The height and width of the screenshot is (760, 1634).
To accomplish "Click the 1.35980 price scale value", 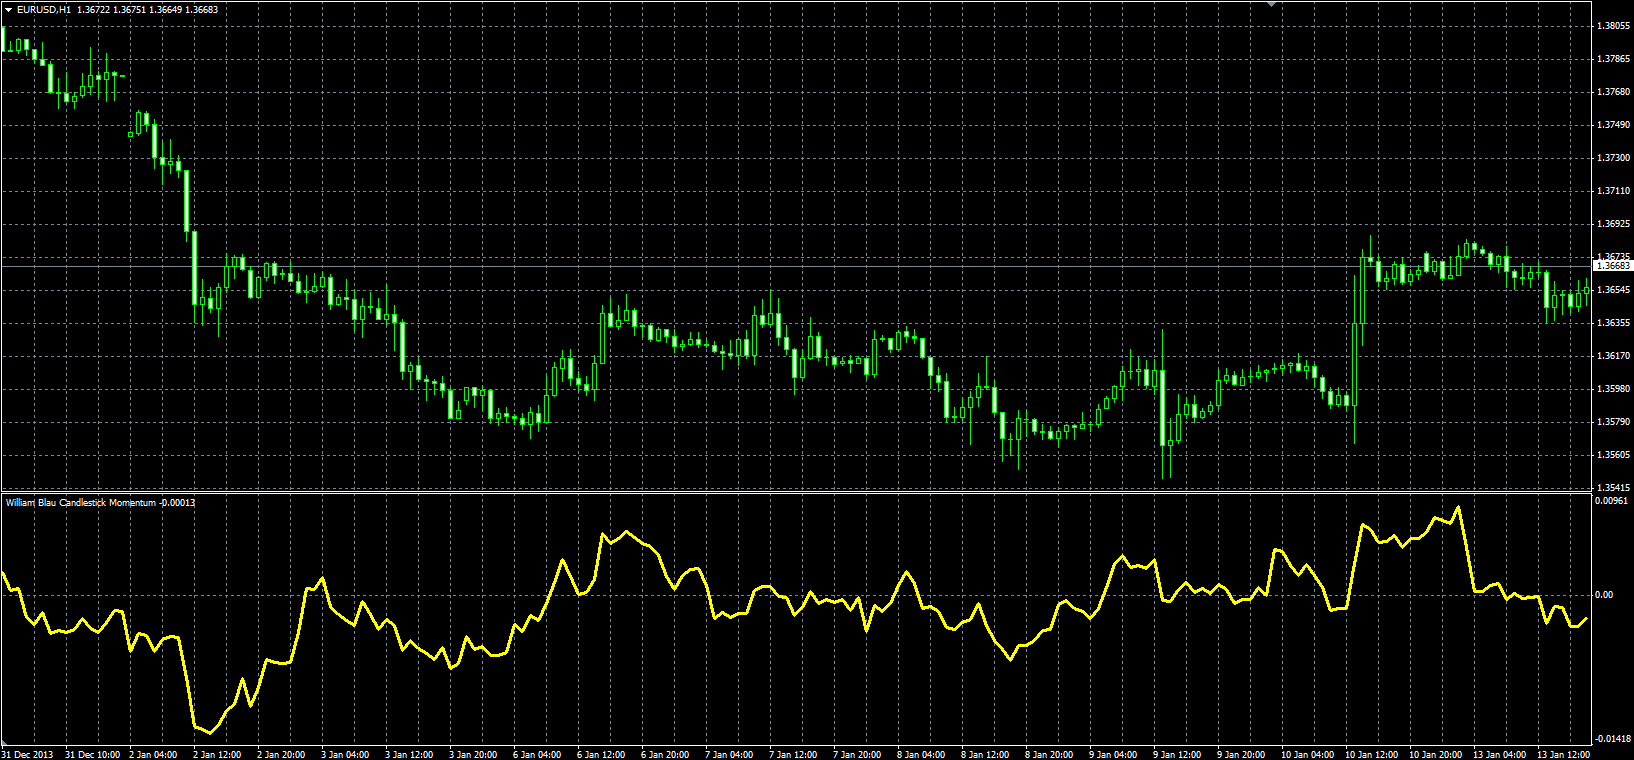I will (x=1614, y=389).
